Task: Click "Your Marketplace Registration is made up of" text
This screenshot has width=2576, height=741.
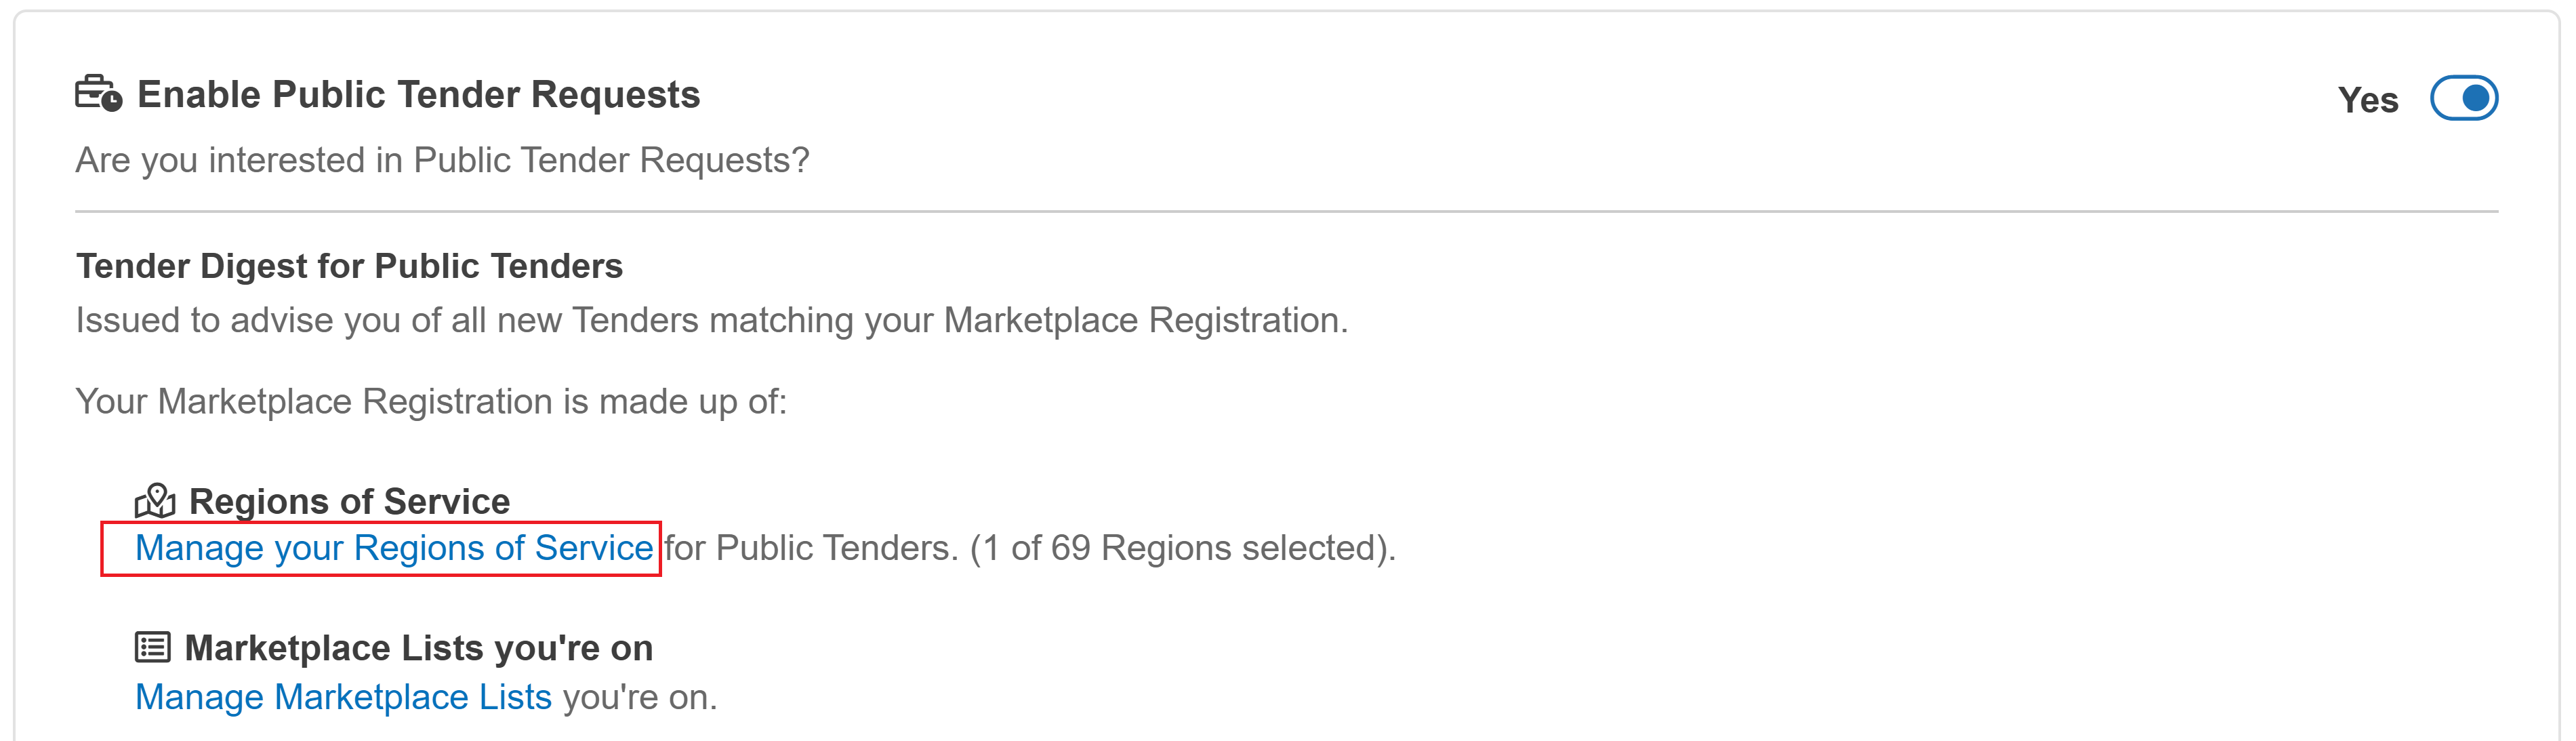Action: (431, 401)
